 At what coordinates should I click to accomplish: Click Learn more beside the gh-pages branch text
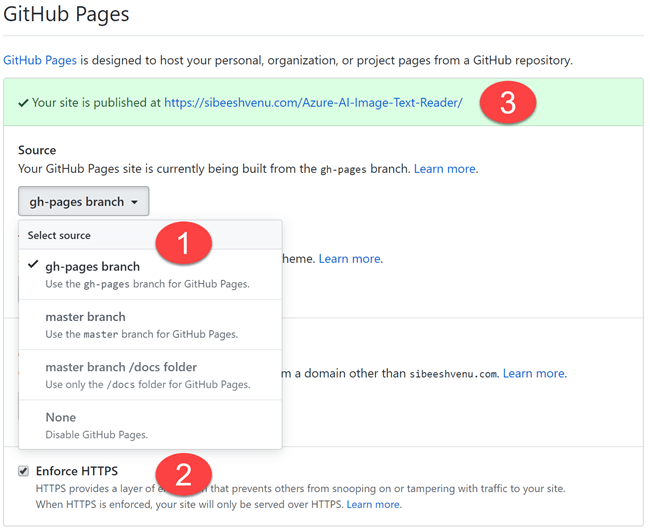pyautogui.click(x=444, y=169)
